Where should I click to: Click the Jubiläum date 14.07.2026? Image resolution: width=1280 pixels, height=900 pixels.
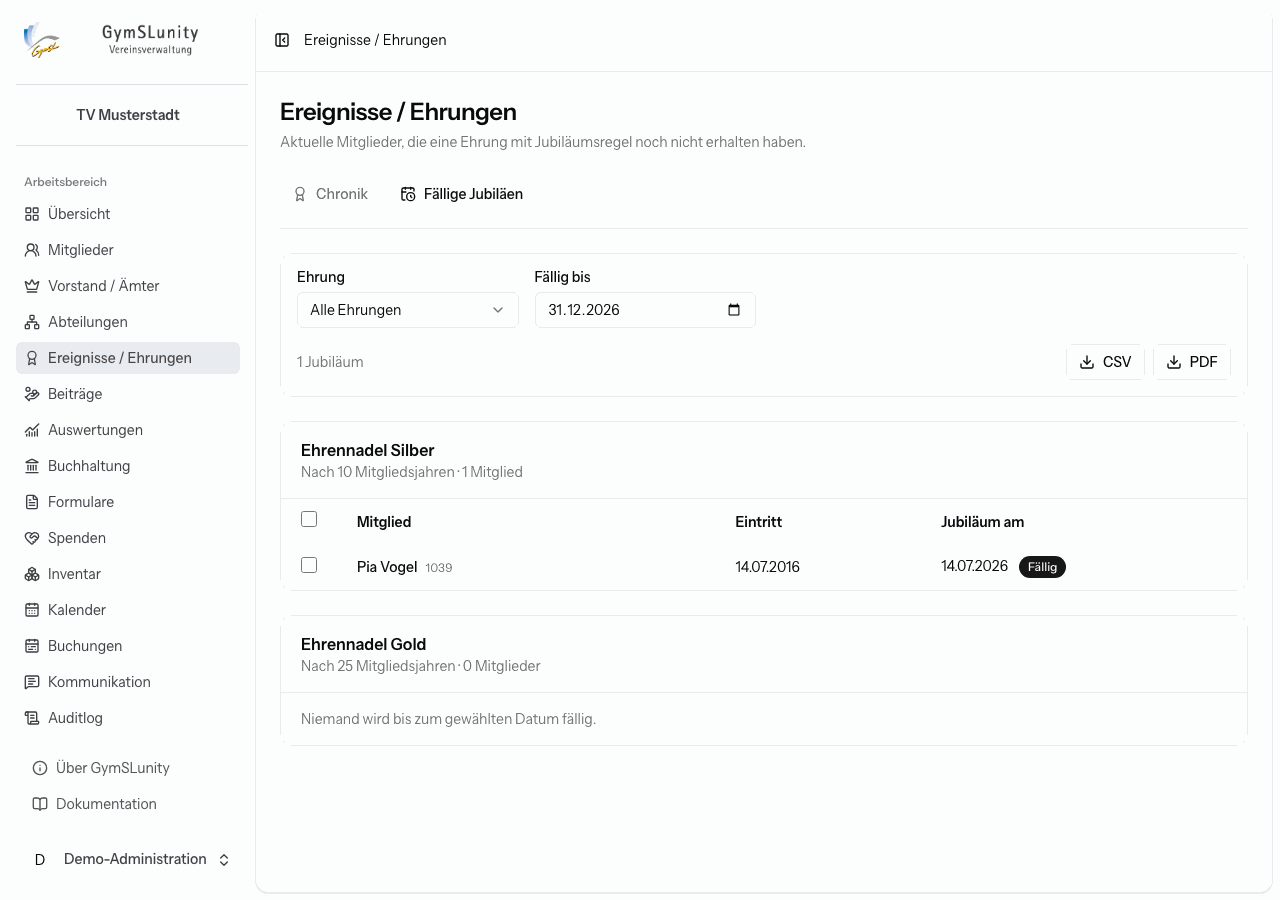tap(974, 566)
